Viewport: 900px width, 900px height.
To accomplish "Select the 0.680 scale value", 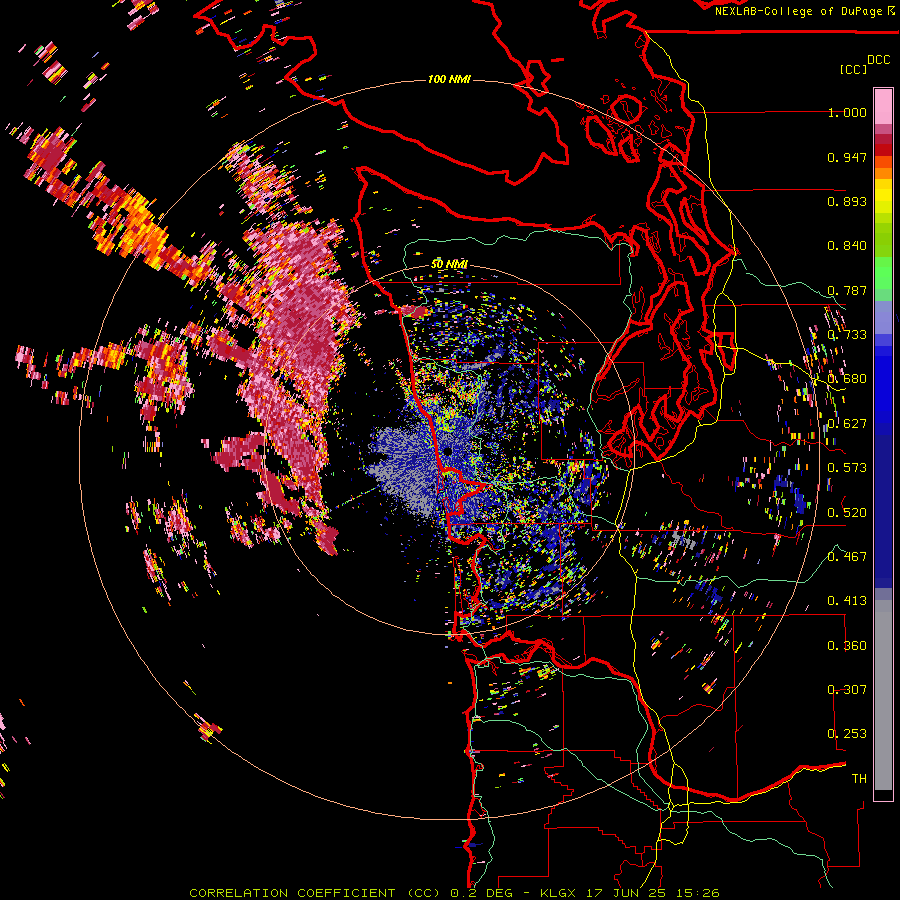I will 847,379.
